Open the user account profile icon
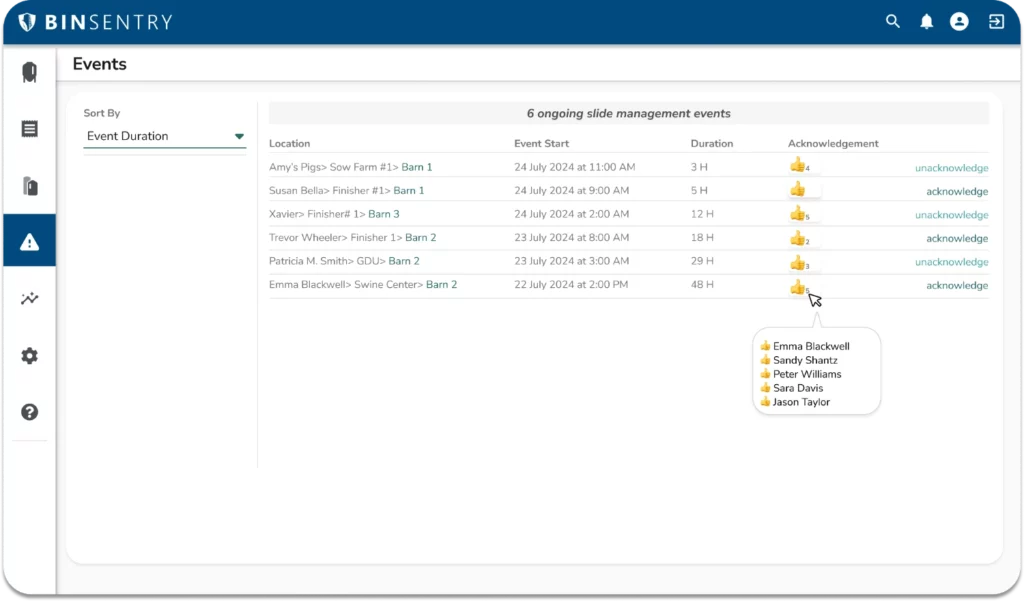 (959, 22)
